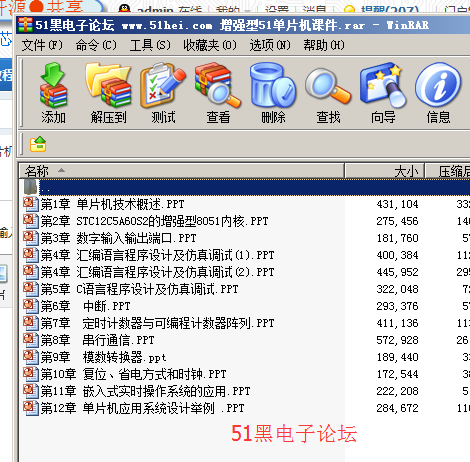470x462 pixels.
Task: Sort files by the 大小 column header
Action: [385, 171]
